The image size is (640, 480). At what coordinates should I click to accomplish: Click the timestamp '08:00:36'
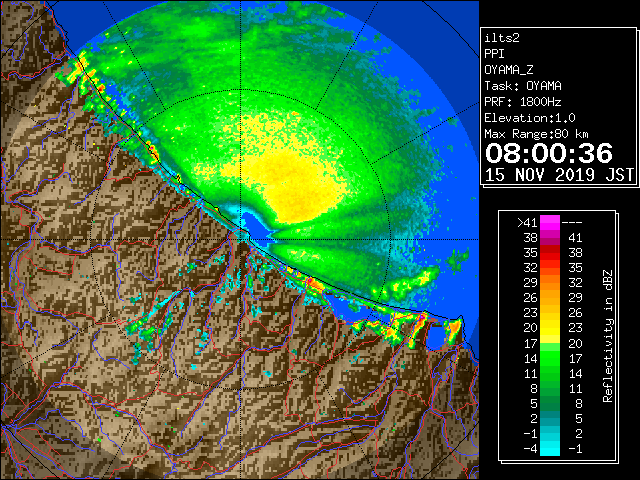(x=549, y=153)
